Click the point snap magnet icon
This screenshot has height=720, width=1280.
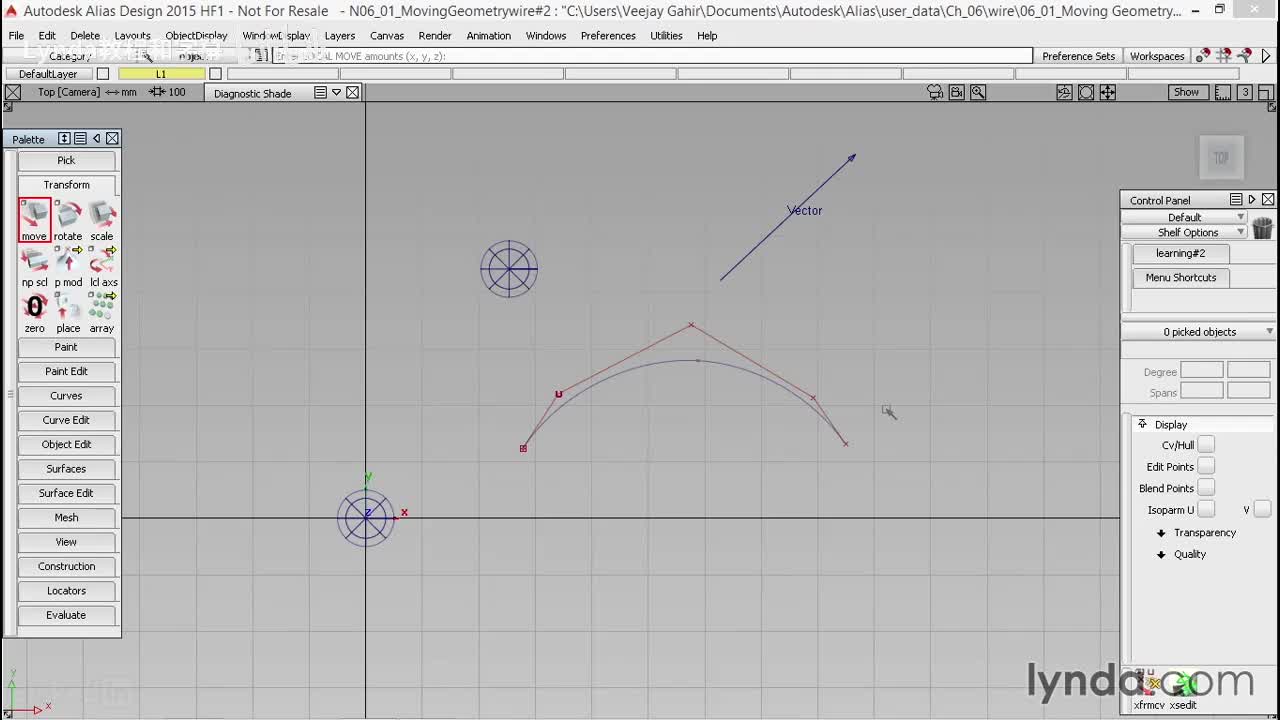point(1203,56)
